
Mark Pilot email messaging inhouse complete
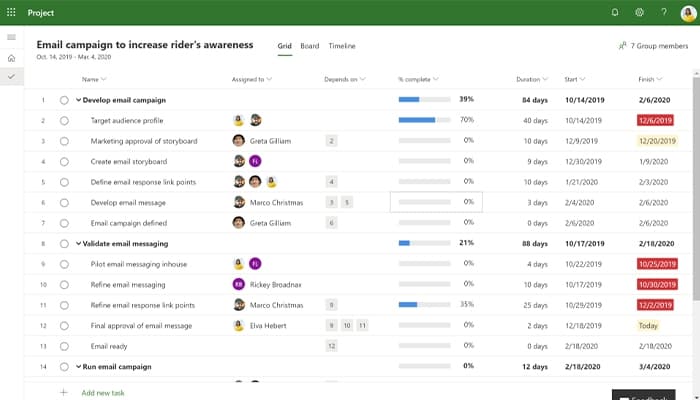64,264
